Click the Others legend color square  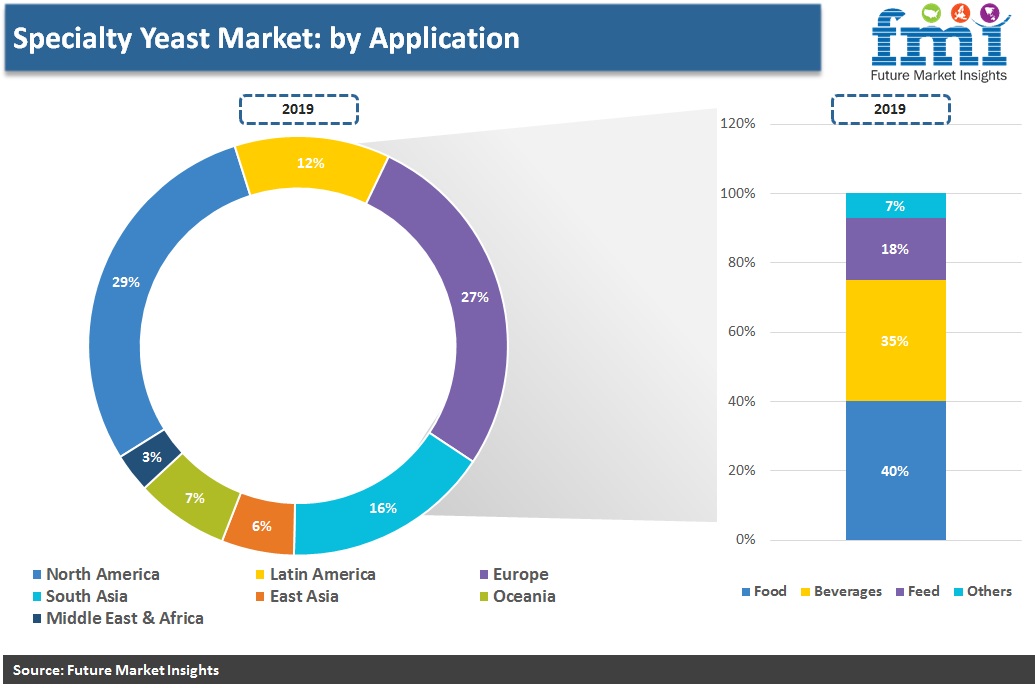[x=958, y=592]
